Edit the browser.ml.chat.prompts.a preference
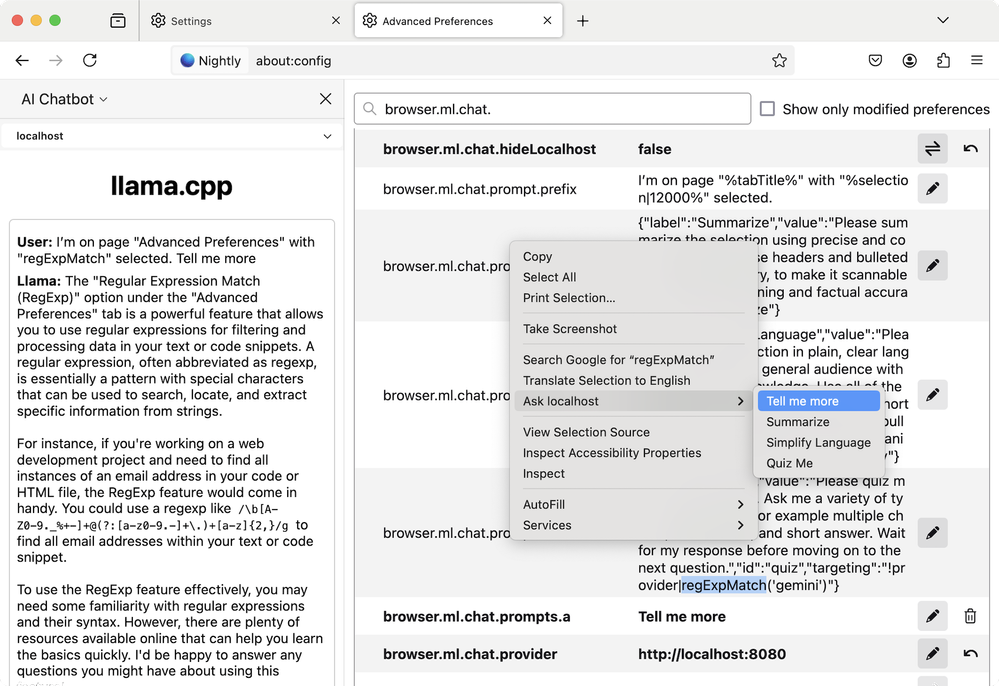This screenshot has width=999, height=686. pos(933,616)
